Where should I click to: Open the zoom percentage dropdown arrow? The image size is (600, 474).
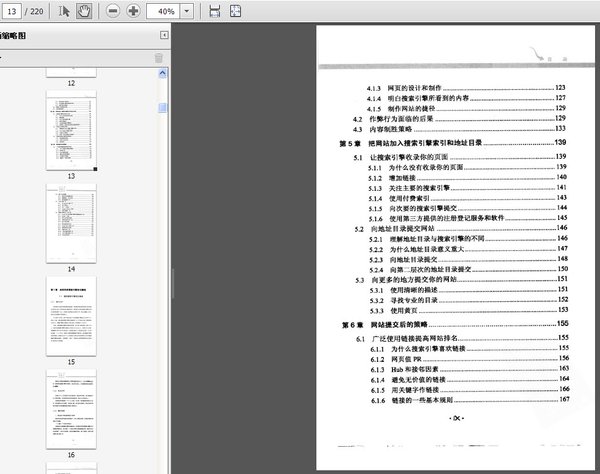[x=187, y=11]
